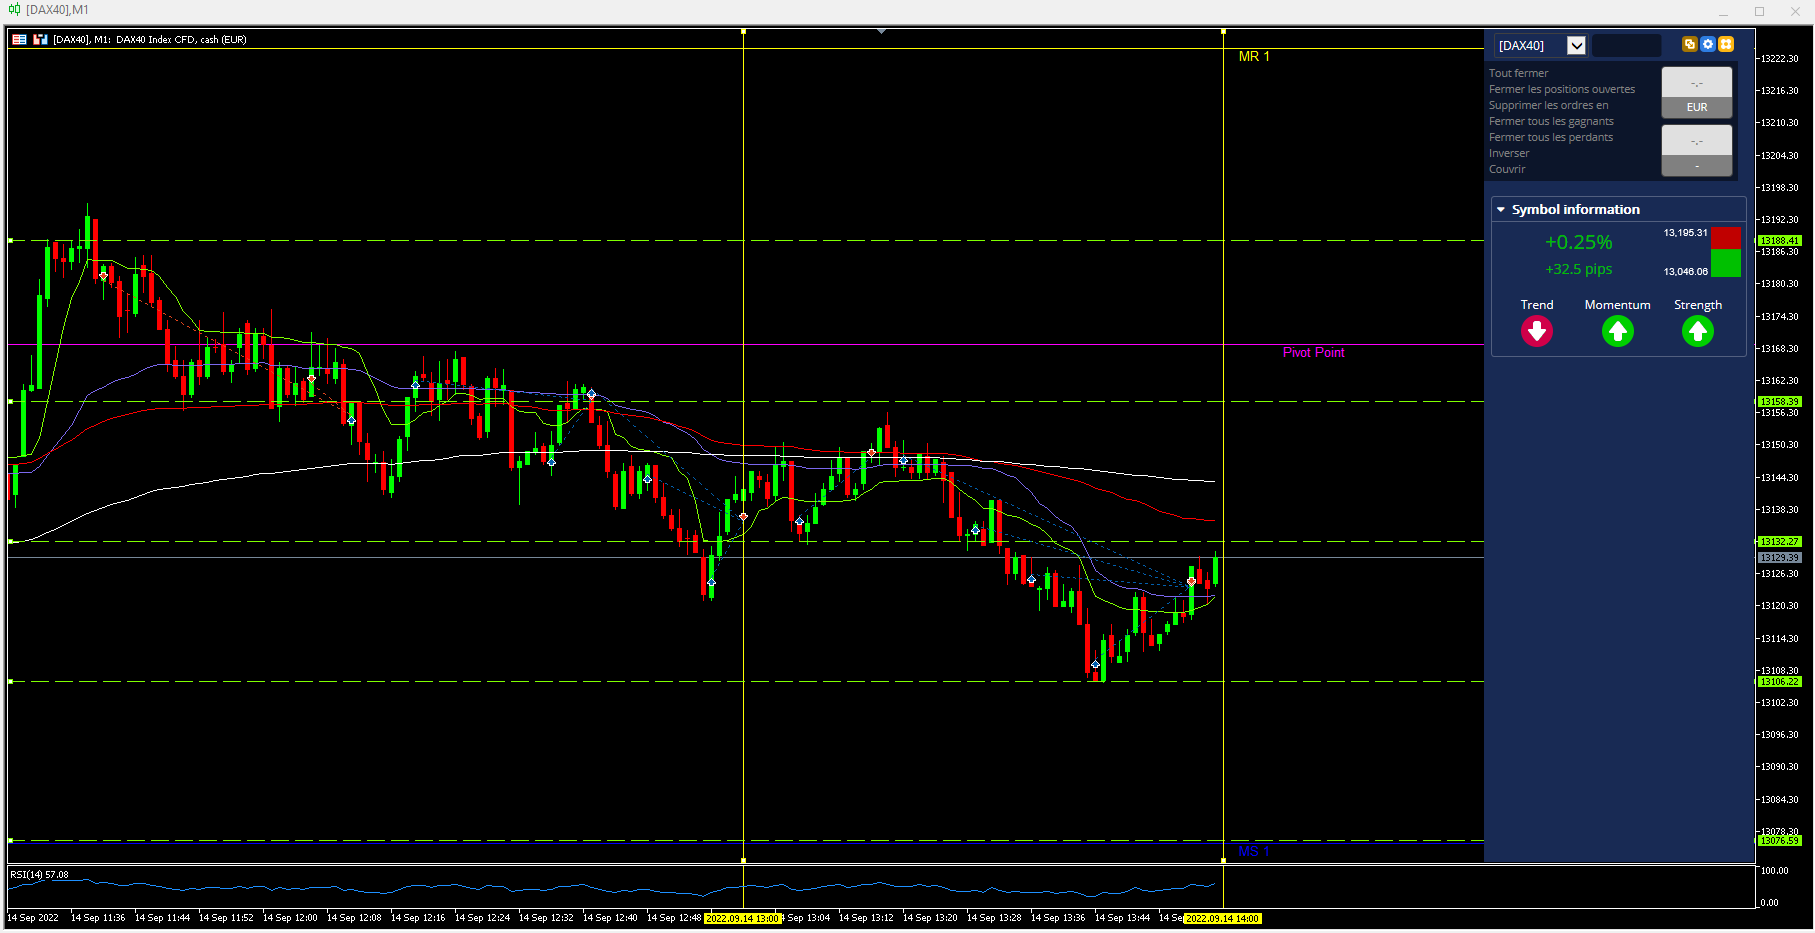Click the EUR profit display box
Screen dimensions: 1815x933
[x=1697, y=92]
